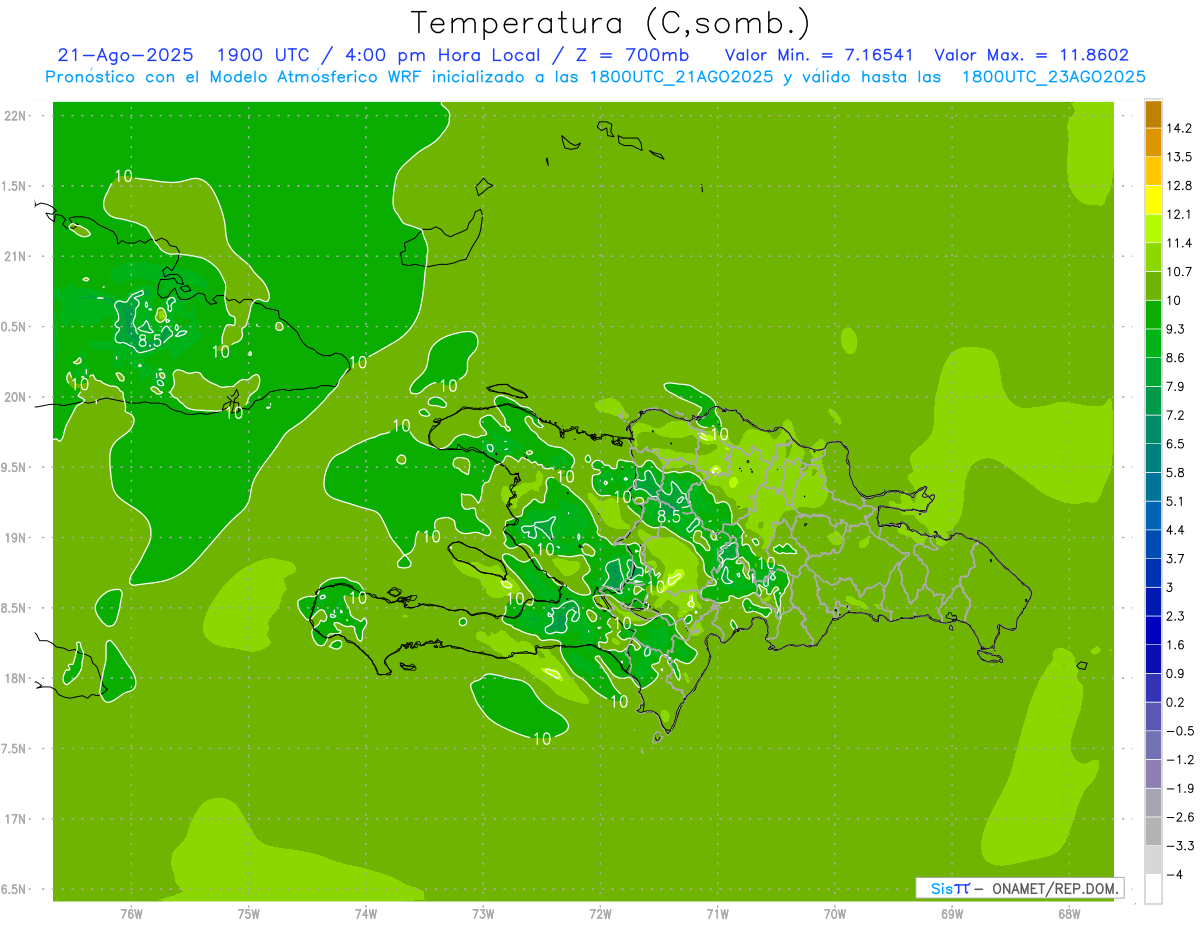
Task: Select the amber swatch between 12.8 and 13.5
Action: 1153,171
